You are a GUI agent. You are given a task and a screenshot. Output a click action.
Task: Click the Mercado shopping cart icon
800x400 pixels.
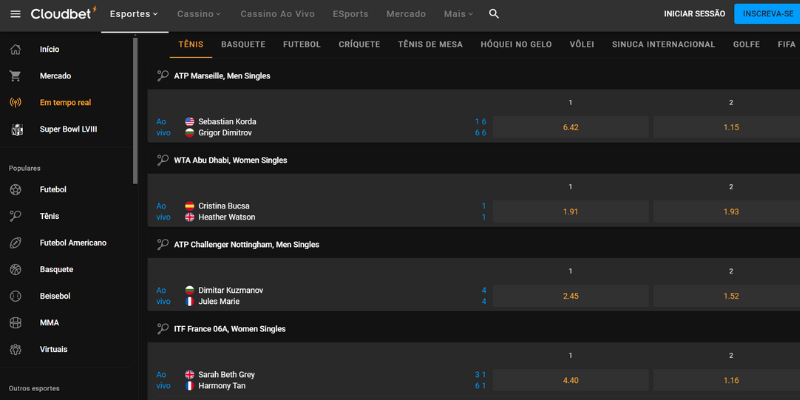point(15,75)
